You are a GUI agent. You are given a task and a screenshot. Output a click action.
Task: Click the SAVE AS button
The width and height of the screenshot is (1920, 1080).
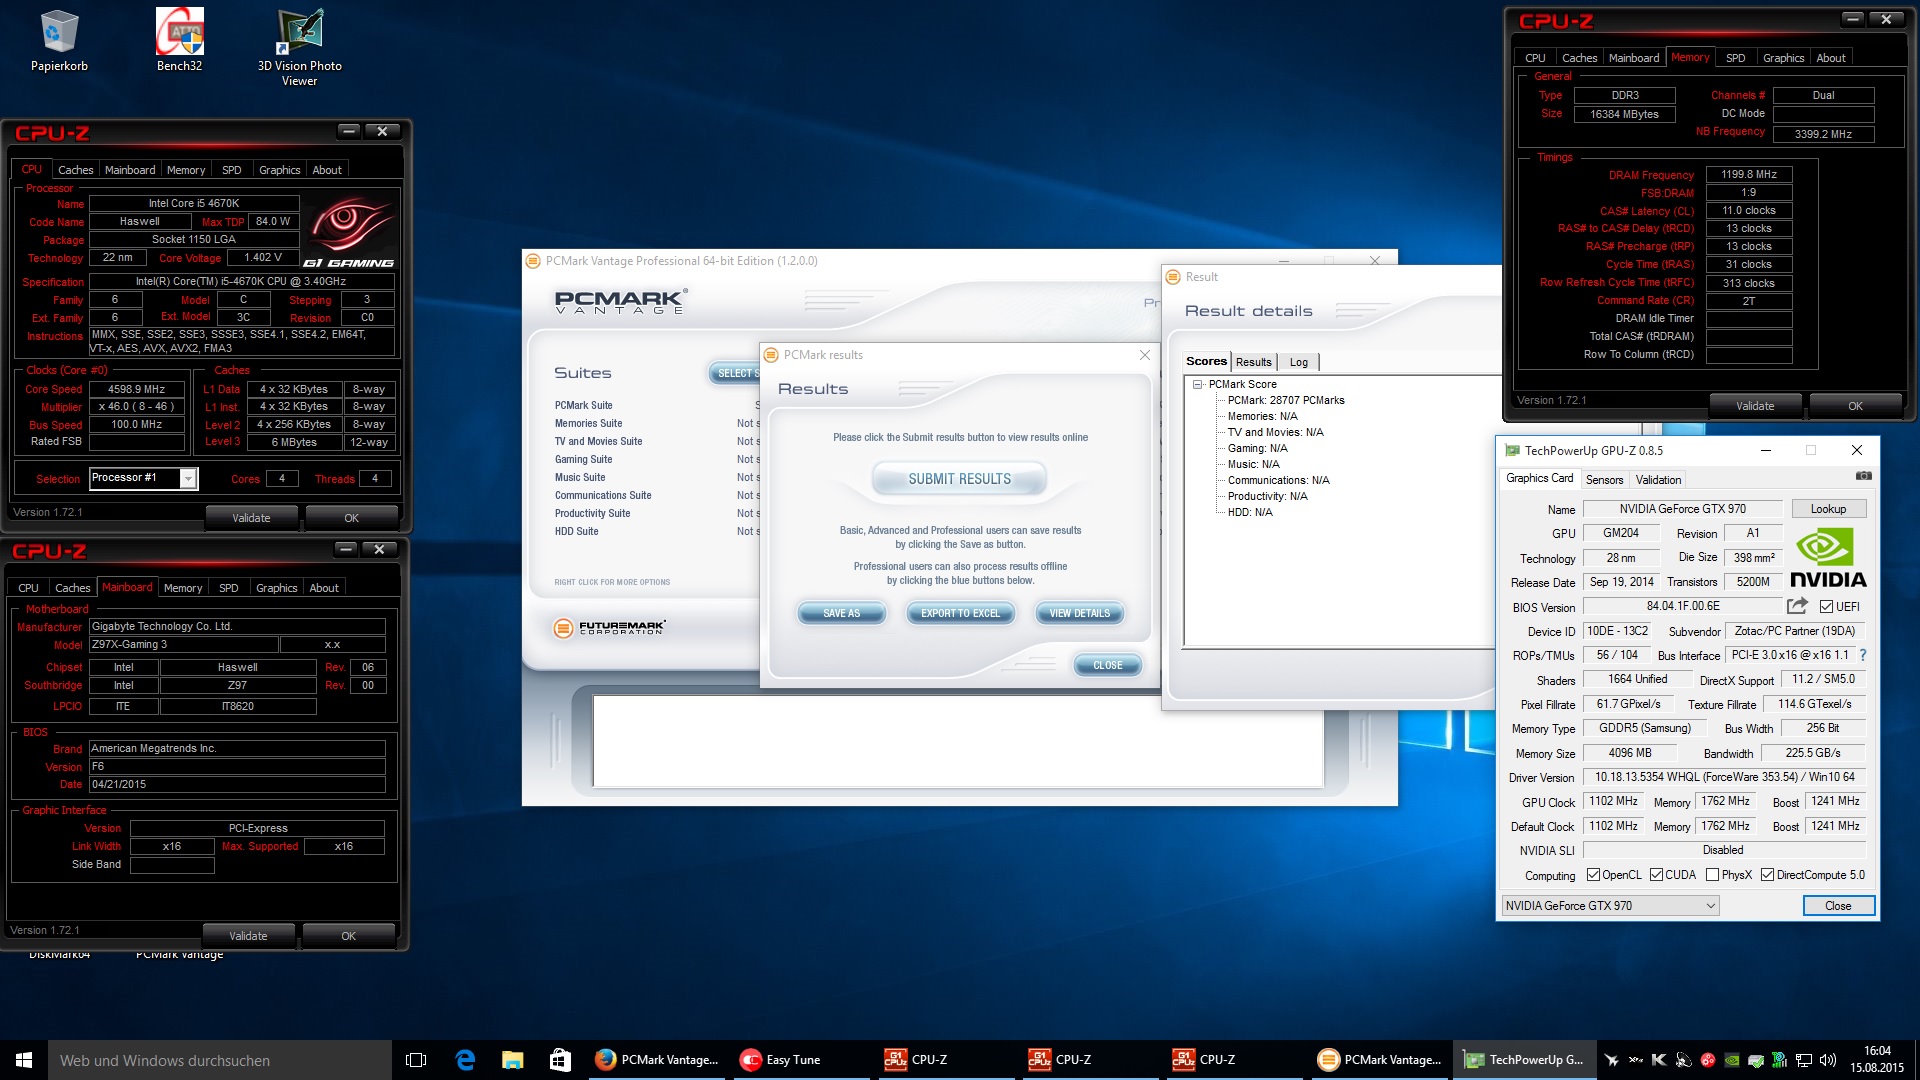(841, 613)
